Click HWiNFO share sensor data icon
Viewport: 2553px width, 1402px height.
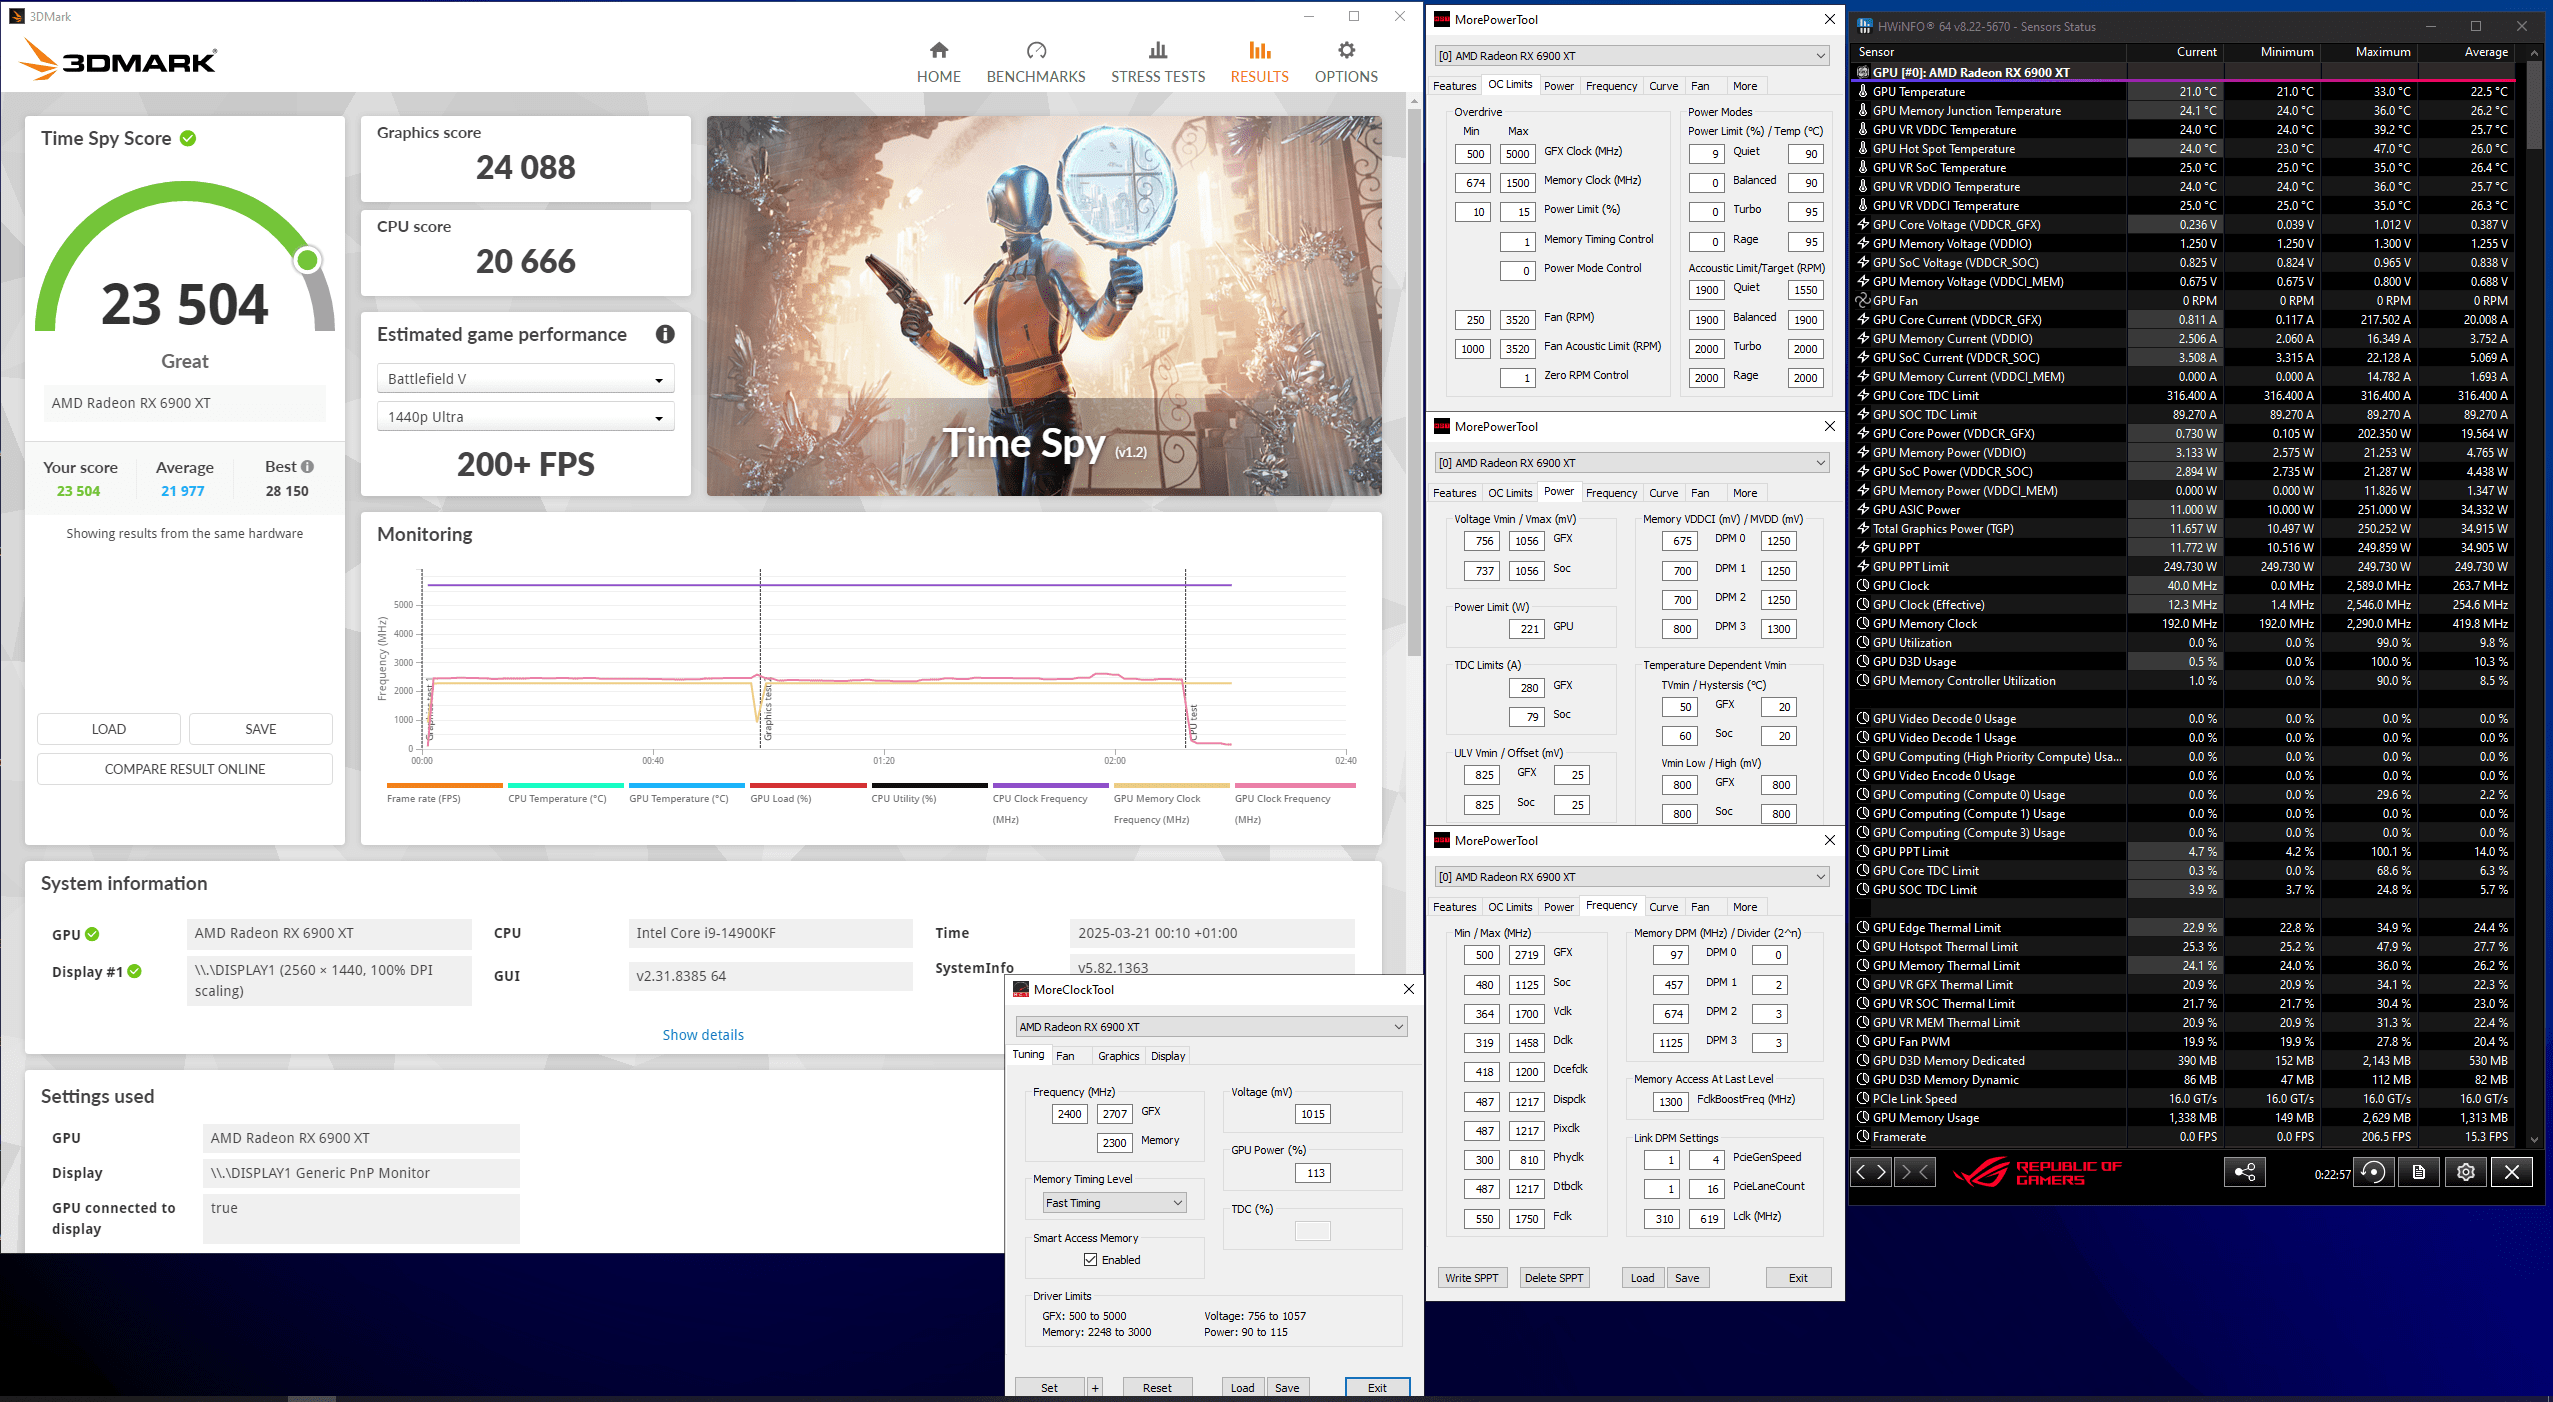2244,1172
